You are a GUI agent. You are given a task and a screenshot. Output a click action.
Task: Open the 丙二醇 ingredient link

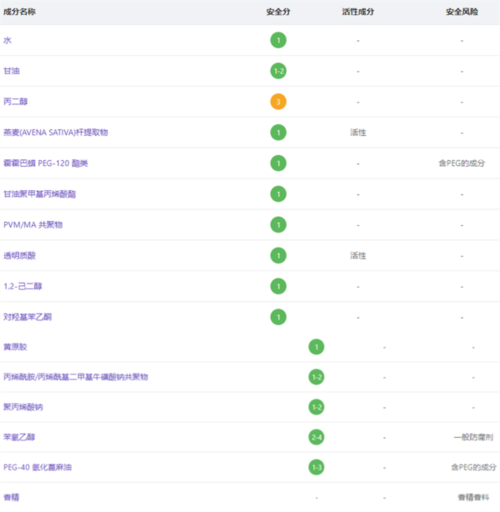[16, 102]
